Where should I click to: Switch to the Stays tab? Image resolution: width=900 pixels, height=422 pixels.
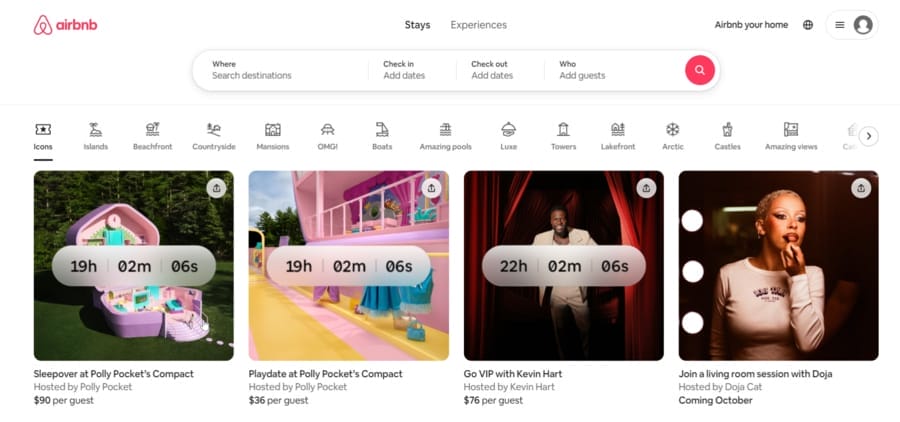coord(417,25)
